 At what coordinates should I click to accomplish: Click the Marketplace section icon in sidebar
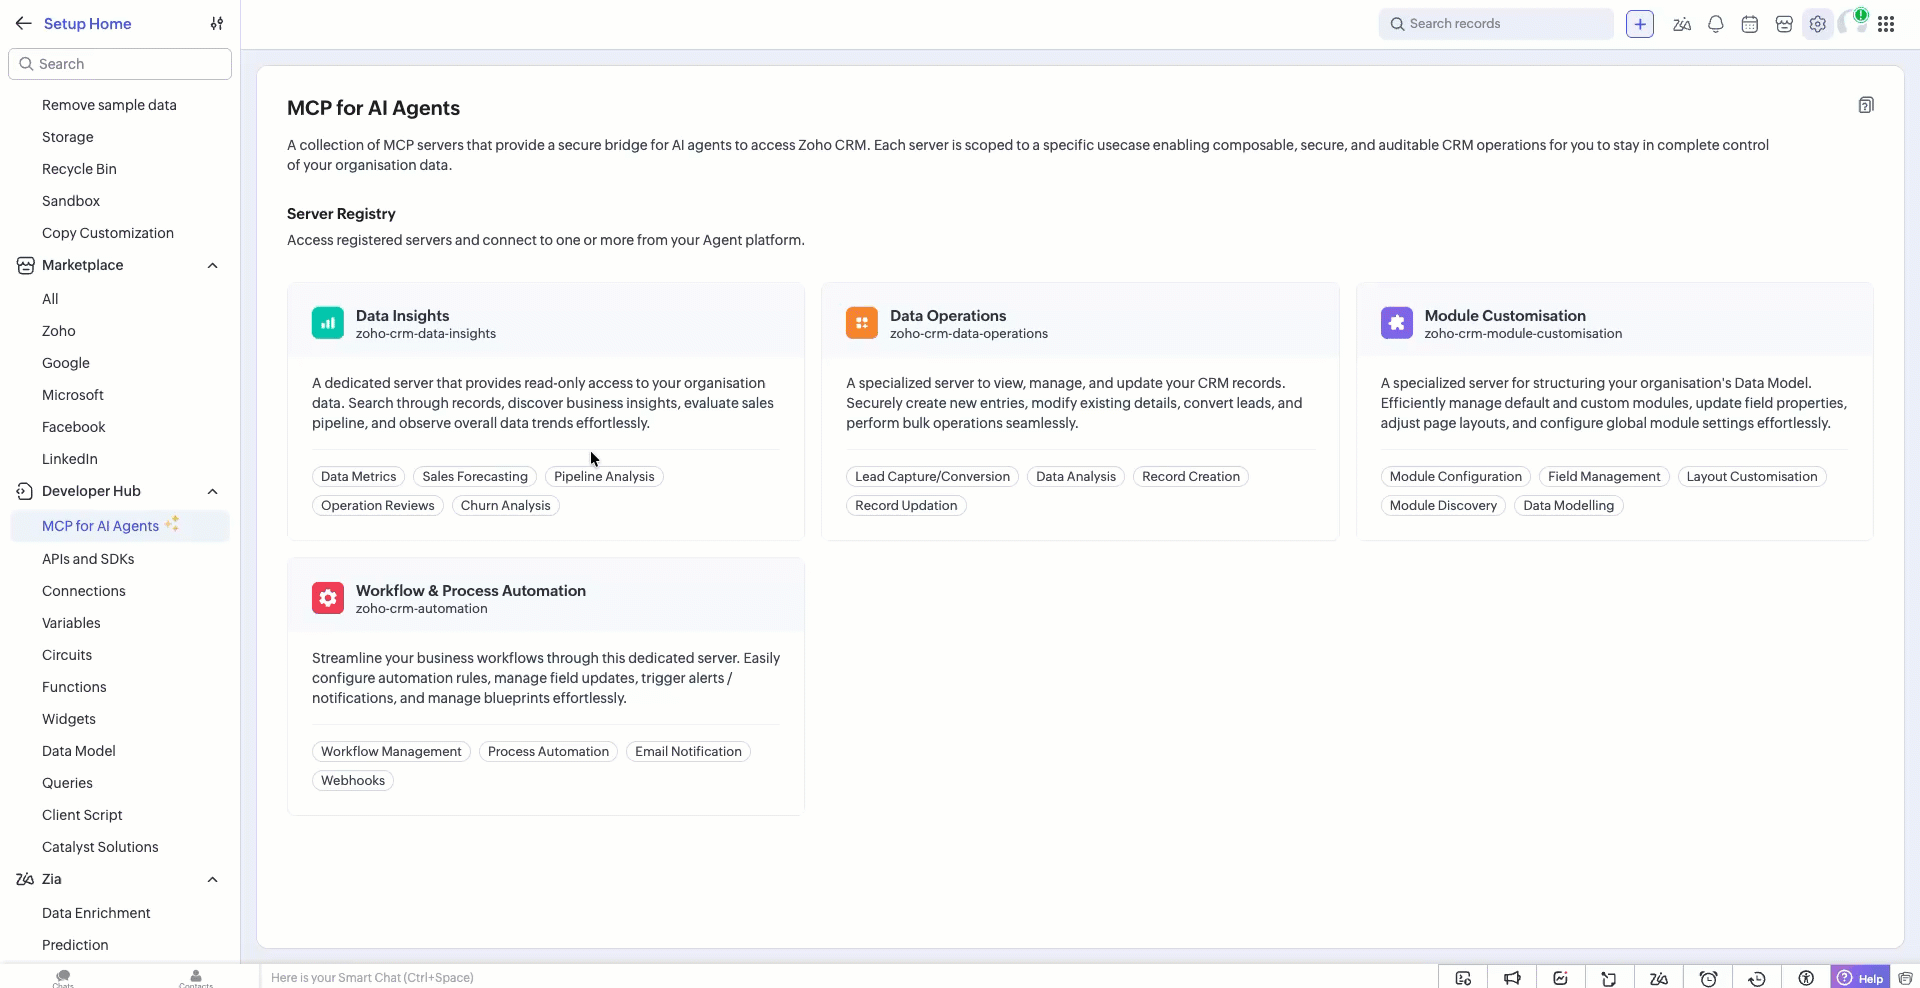pyautogui.click(x=25, y=265)
